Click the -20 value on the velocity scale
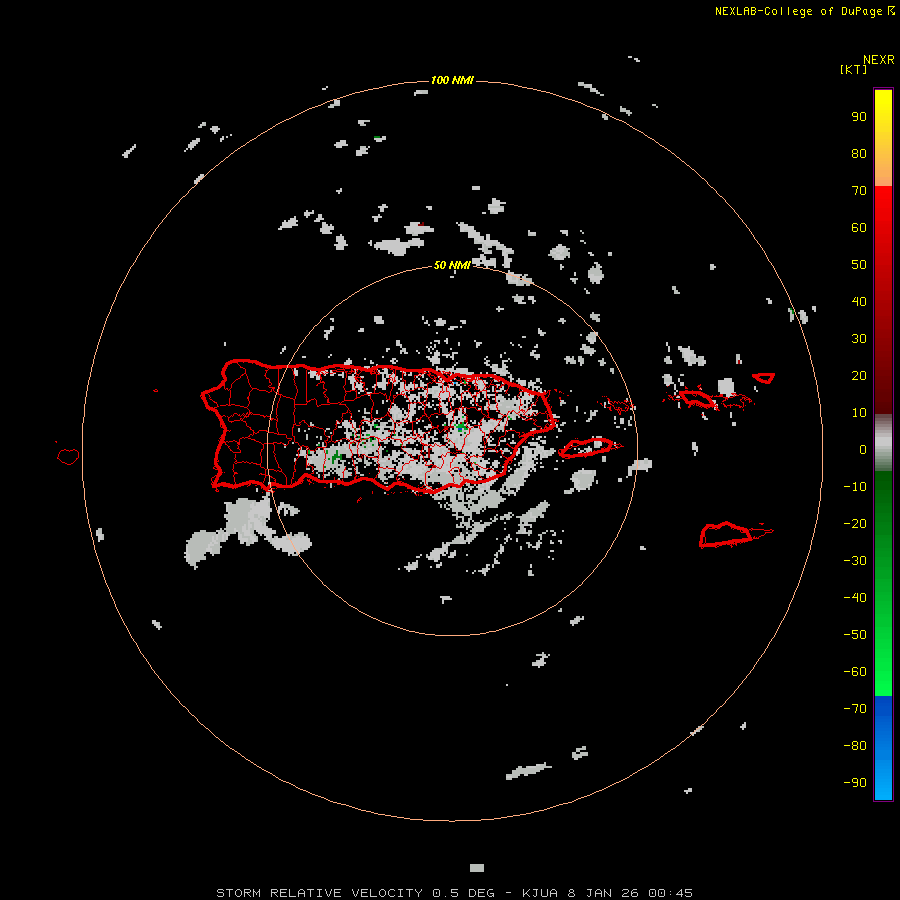 (x=855, y=524)
